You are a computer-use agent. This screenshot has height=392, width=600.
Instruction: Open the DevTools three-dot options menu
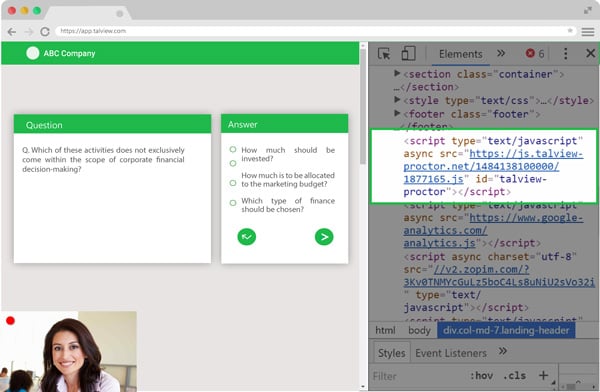566,54
